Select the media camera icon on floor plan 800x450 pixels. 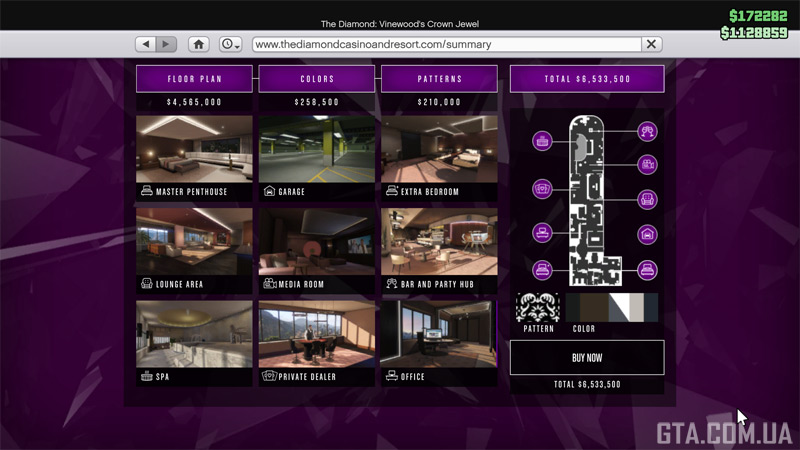pos(648,165)
